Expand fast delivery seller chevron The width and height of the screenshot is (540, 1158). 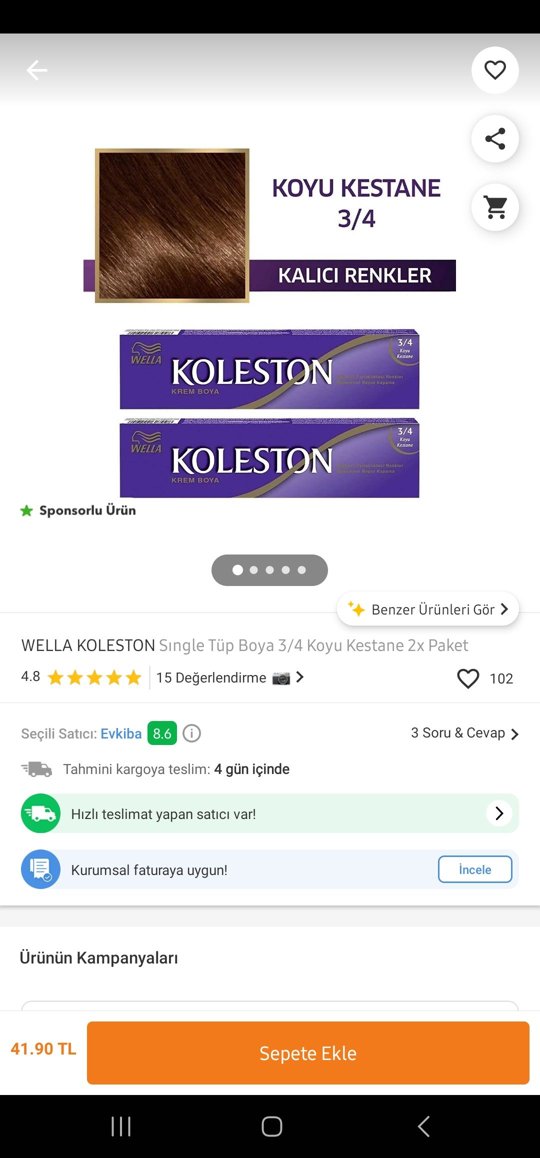coord(499,814)
